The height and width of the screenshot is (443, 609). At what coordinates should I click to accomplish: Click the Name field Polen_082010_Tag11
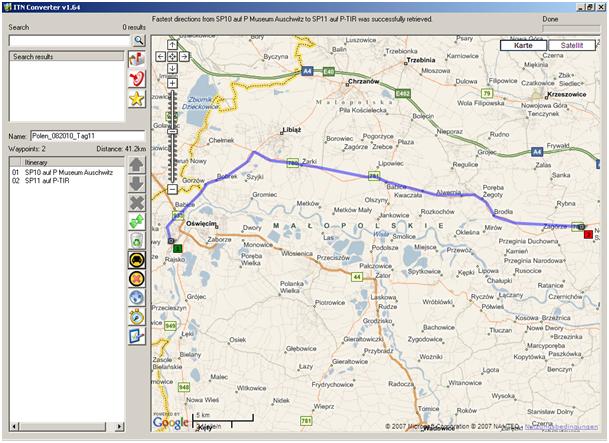[x=87, y=136]
